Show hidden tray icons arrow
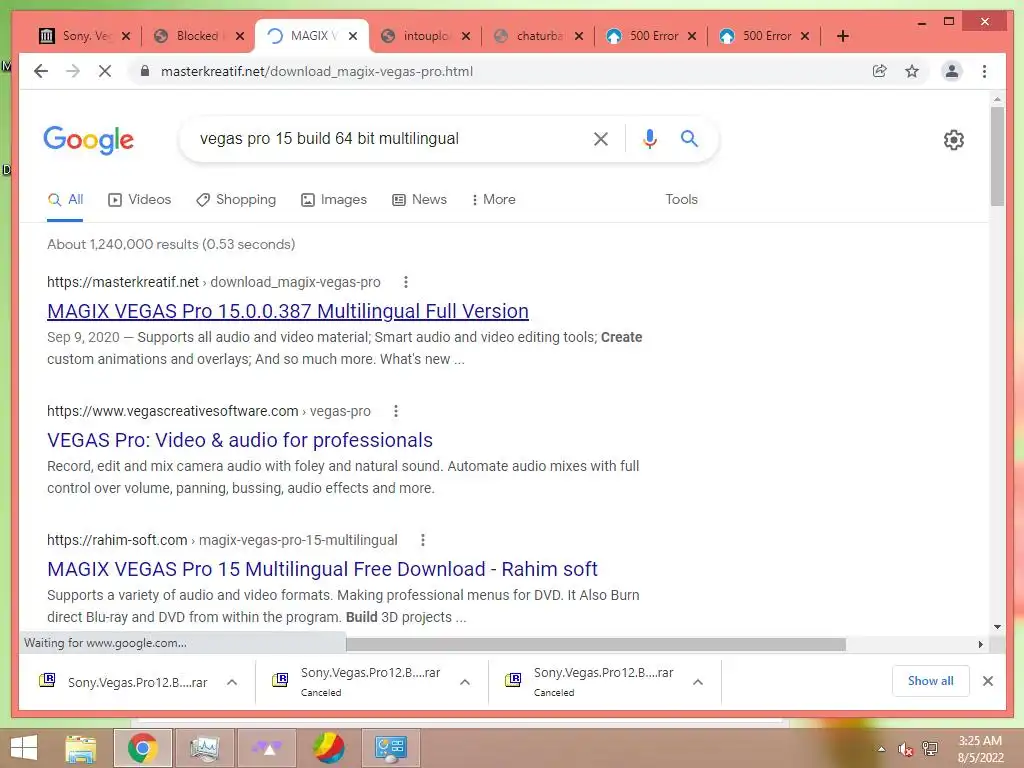Viewport: 1024px width, 768px height. point(881,749)
